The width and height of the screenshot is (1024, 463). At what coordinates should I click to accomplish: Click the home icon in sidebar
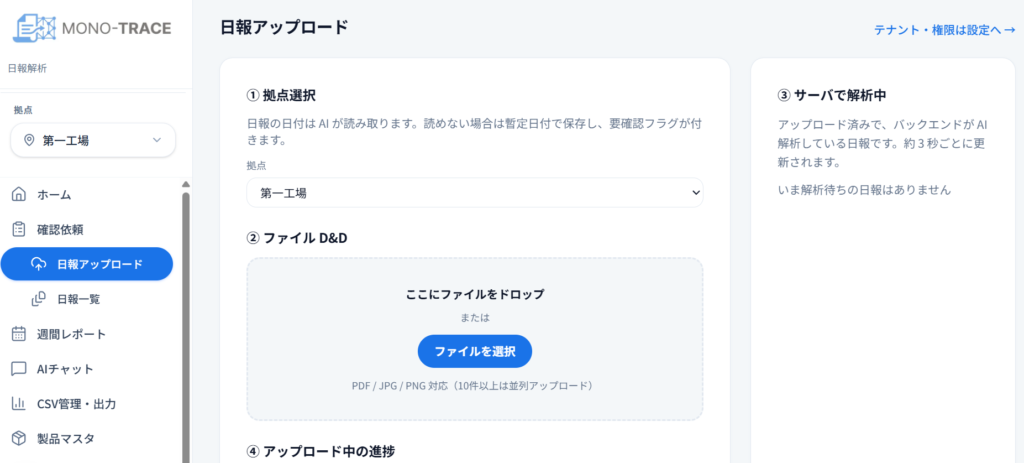click(18, 194)
